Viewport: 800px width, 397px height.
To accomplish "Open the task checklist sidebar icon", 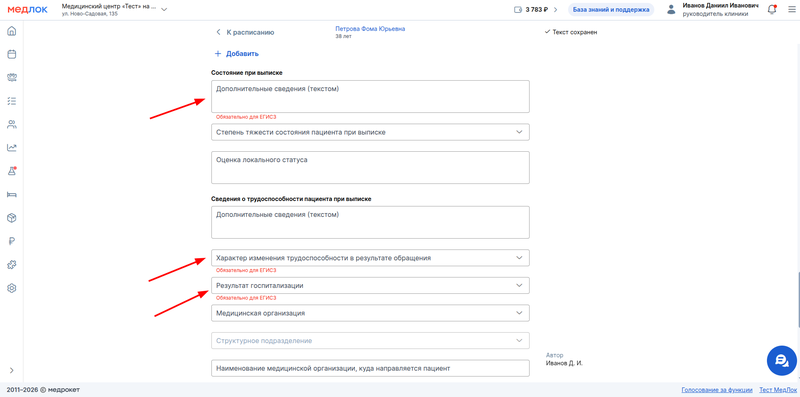I will (x=12, y=101).
